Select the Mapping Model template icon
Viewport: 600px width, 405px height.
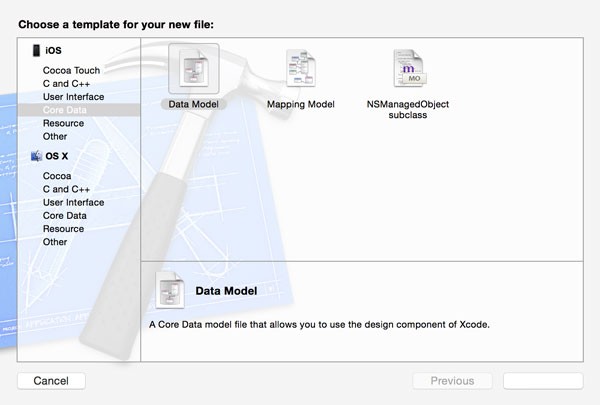[301, 68]
